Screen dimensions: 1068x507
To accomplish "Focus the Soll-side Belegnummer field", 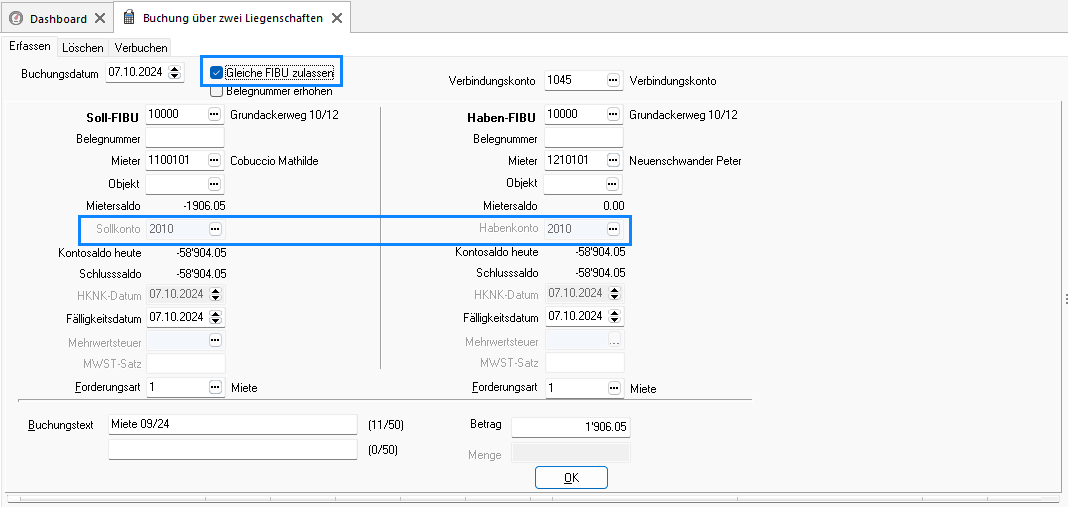I will pos(185,138).
